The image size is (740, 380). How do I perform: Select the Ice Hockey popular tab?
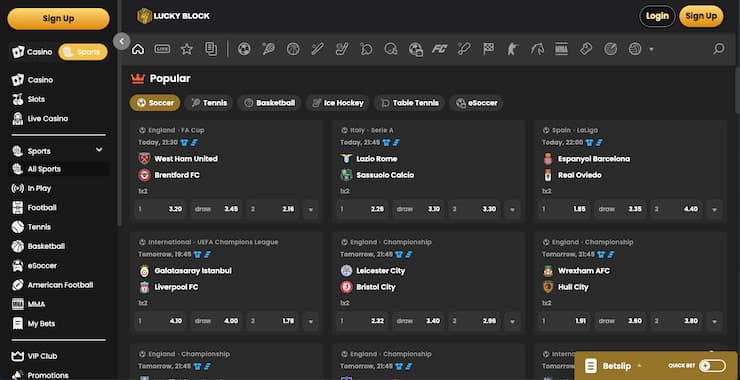coord(337,102)
